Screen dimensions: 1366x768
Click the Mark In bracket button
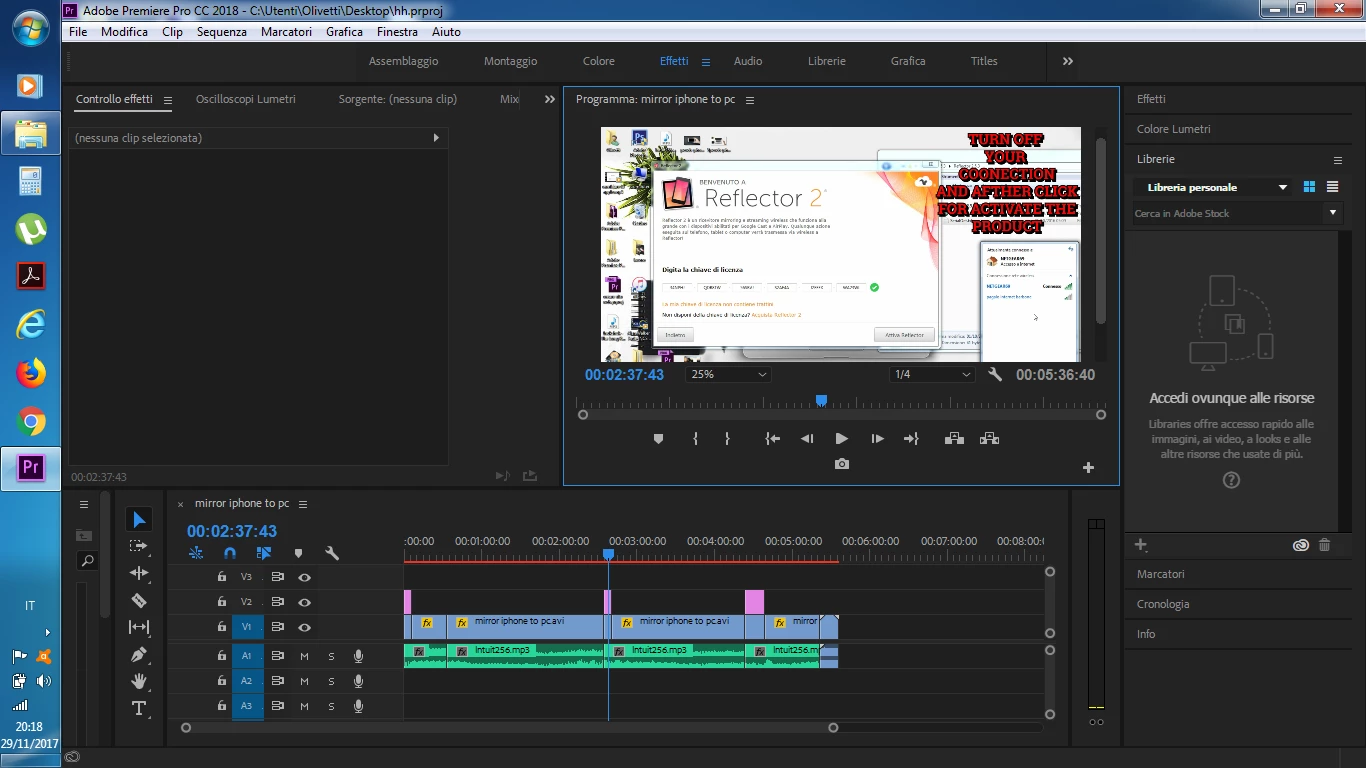click(x=695, y=439)
